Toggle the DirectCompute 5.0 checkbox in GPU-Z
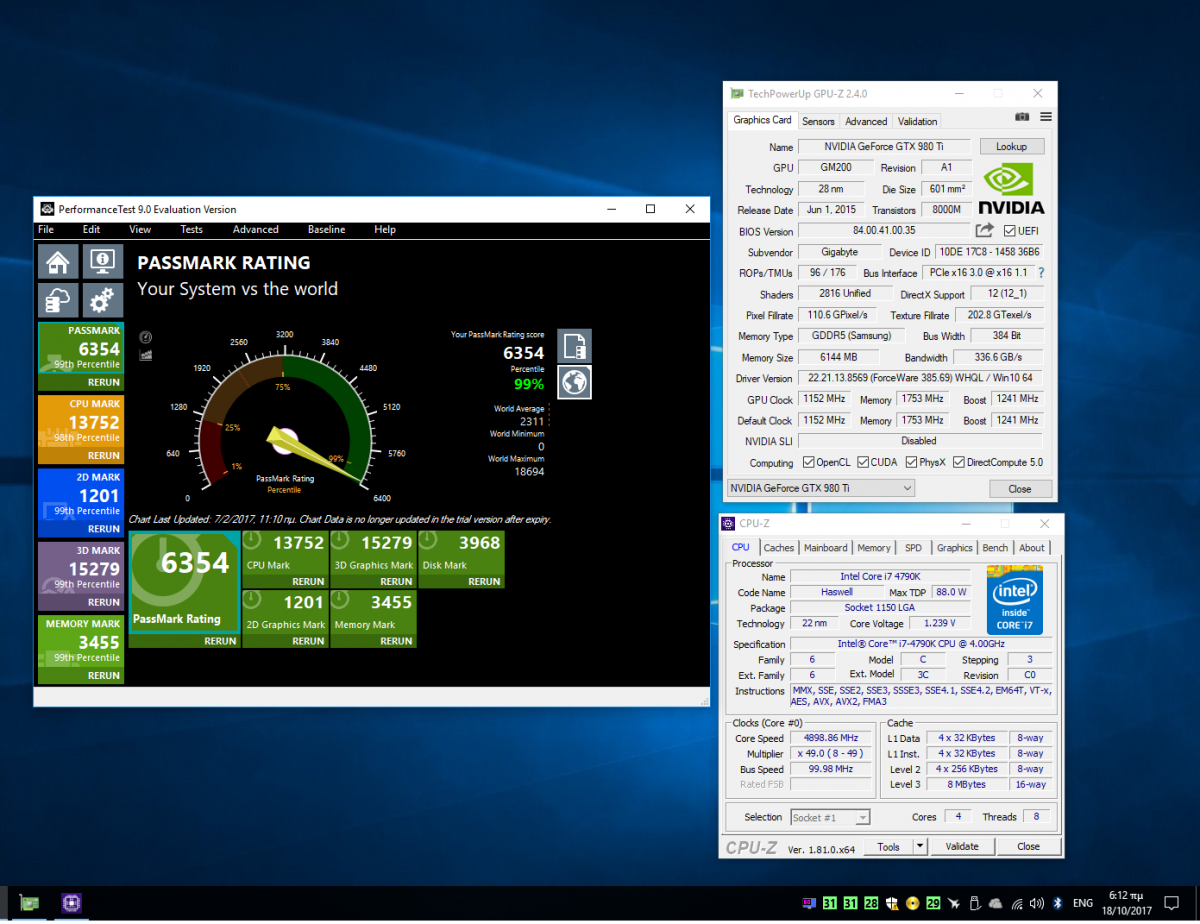 click(959, 463)
